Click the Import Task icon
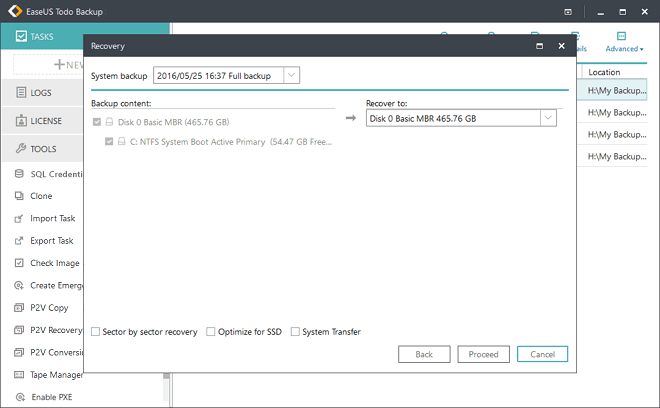This screenshot has height=408, width=660. pos(20,219)
